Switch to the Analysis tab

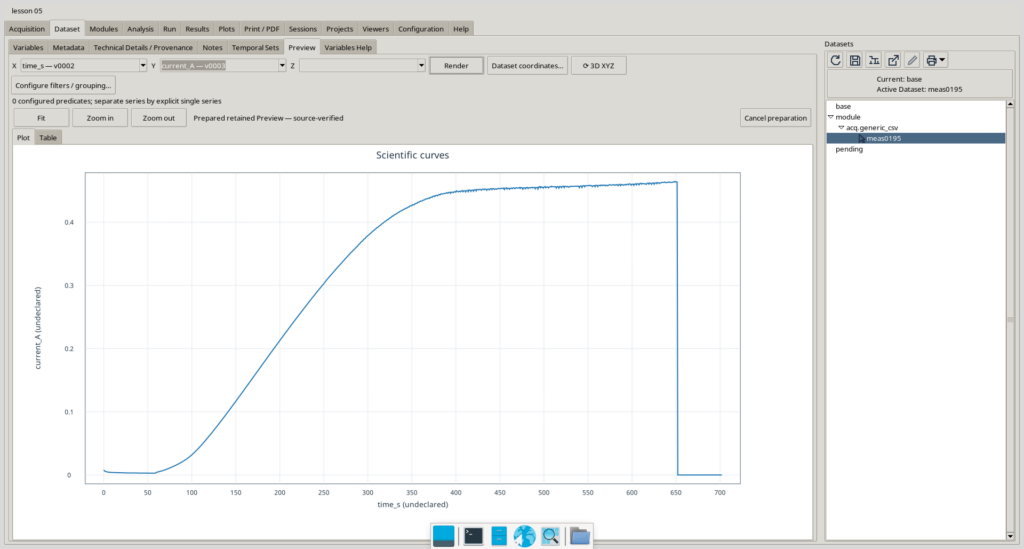pos(140,29)
